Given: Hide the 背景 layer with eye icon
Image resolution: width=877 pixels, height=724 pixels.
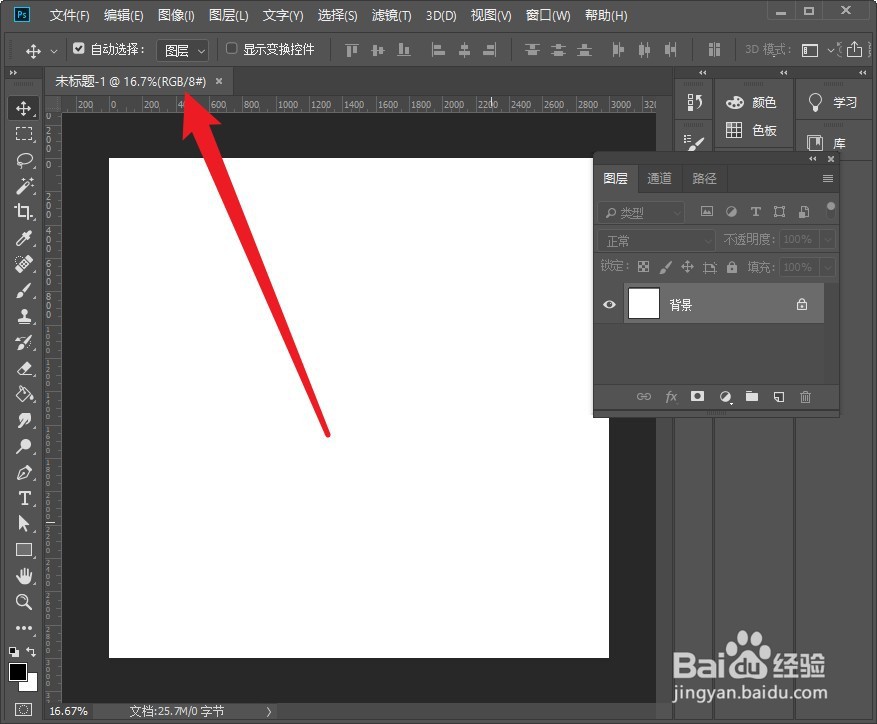Looking at the screenshot, I should 609,304.
